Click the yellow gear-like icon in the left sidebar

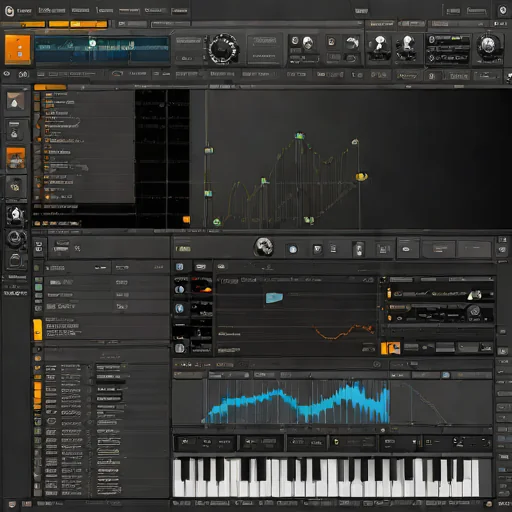point(15,187)
